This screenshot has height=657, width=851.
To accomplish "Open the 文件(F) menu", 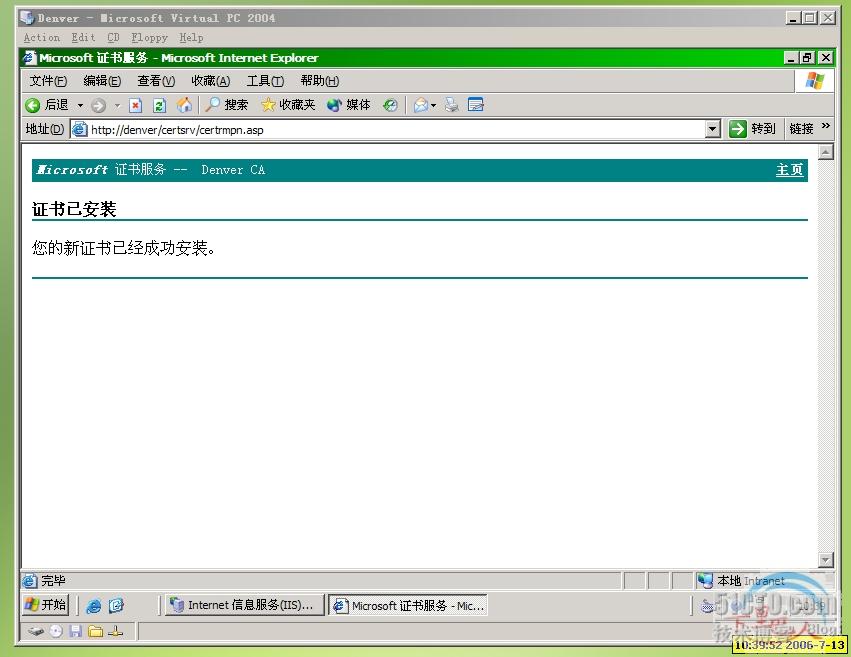I will tap(48, 81).
